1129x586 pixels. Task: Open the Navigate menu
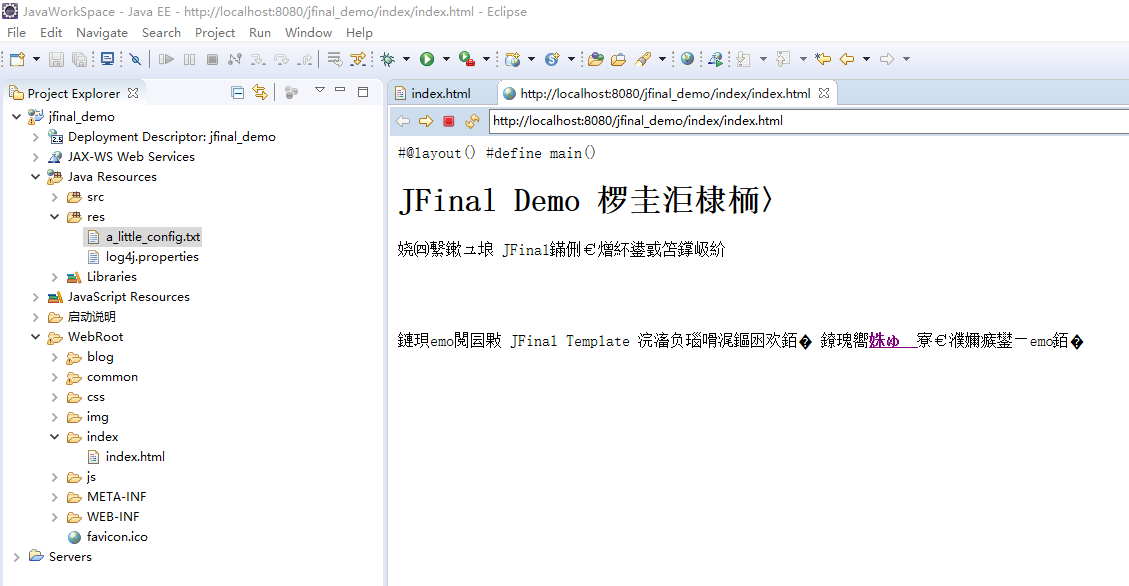point(102,32)
